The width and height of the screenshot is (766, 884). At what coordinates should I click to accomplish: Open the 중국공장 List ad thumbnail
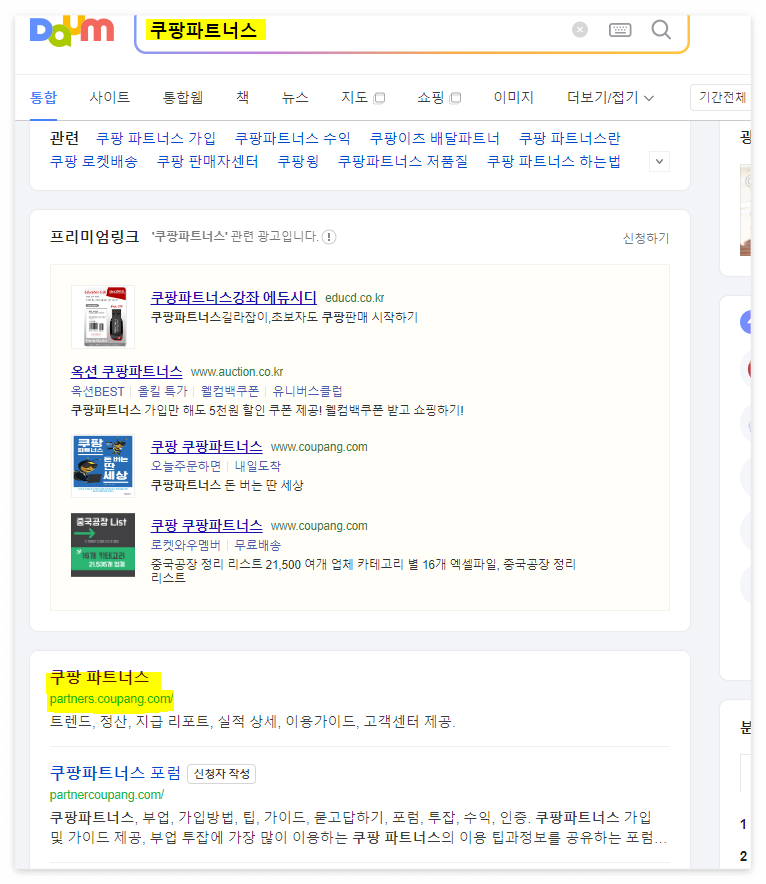103,545
